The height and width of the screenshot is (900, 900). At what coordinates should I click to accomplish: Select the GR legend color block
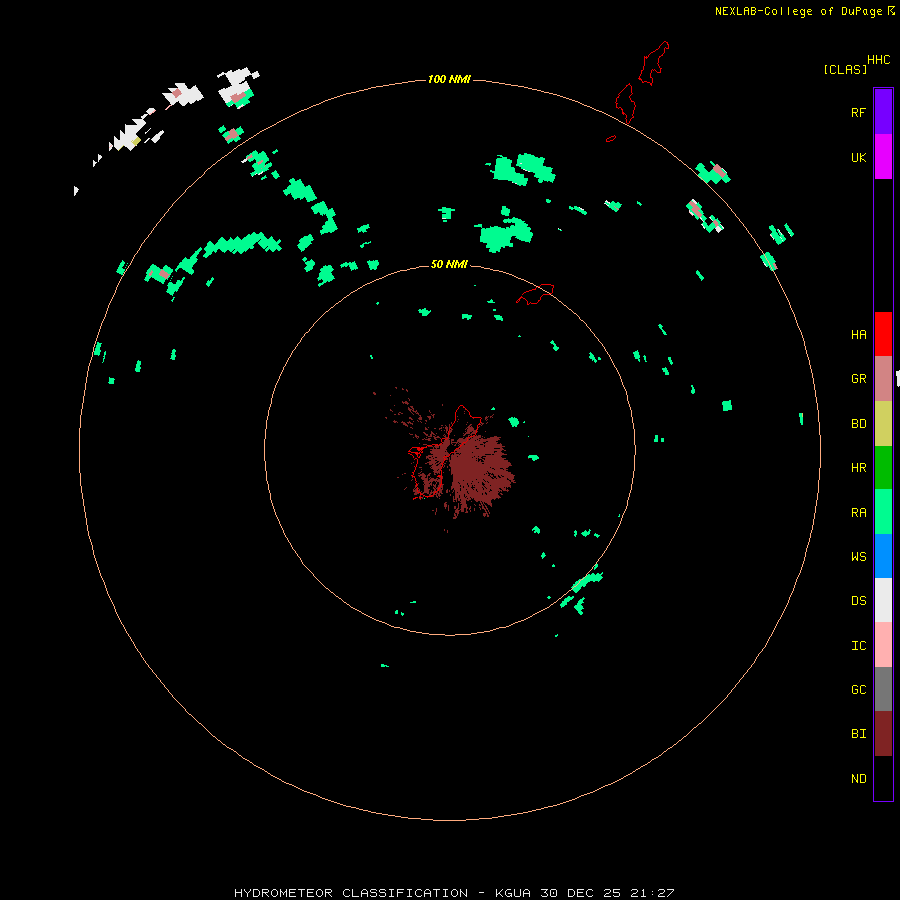coord(883,379)
